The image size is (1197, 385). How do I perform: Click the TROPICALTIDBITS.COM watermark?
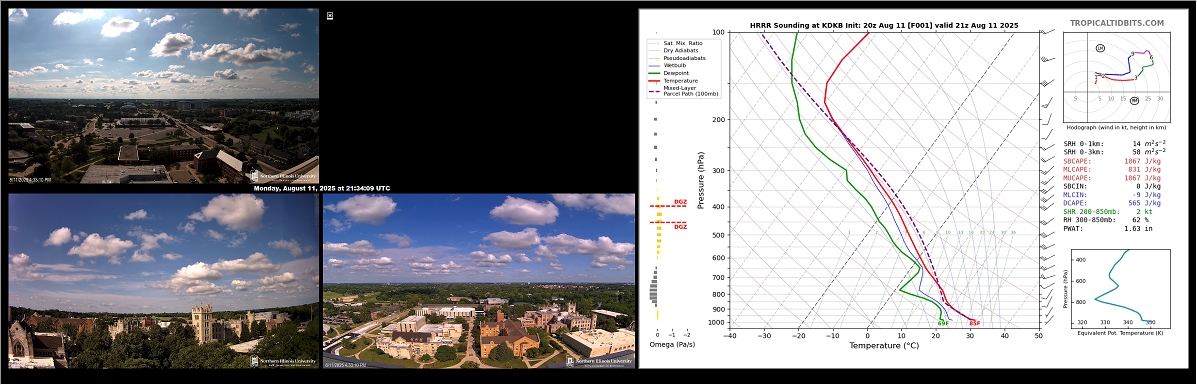[x=1116, y=24]
